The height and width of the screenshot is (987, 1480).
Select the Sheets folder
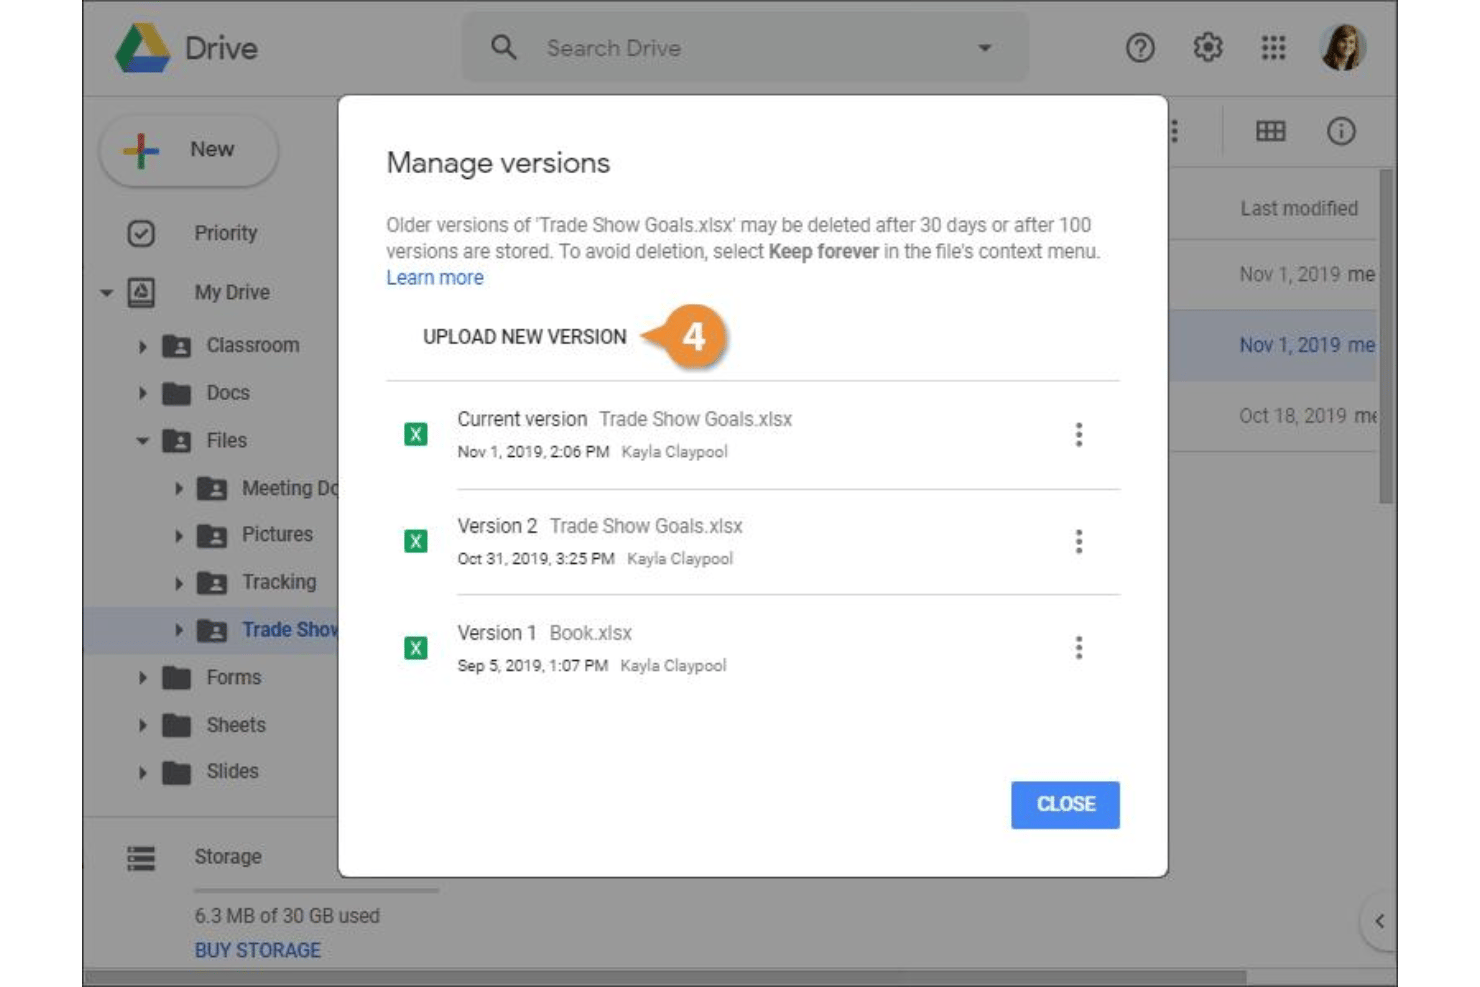pos(236,725)
